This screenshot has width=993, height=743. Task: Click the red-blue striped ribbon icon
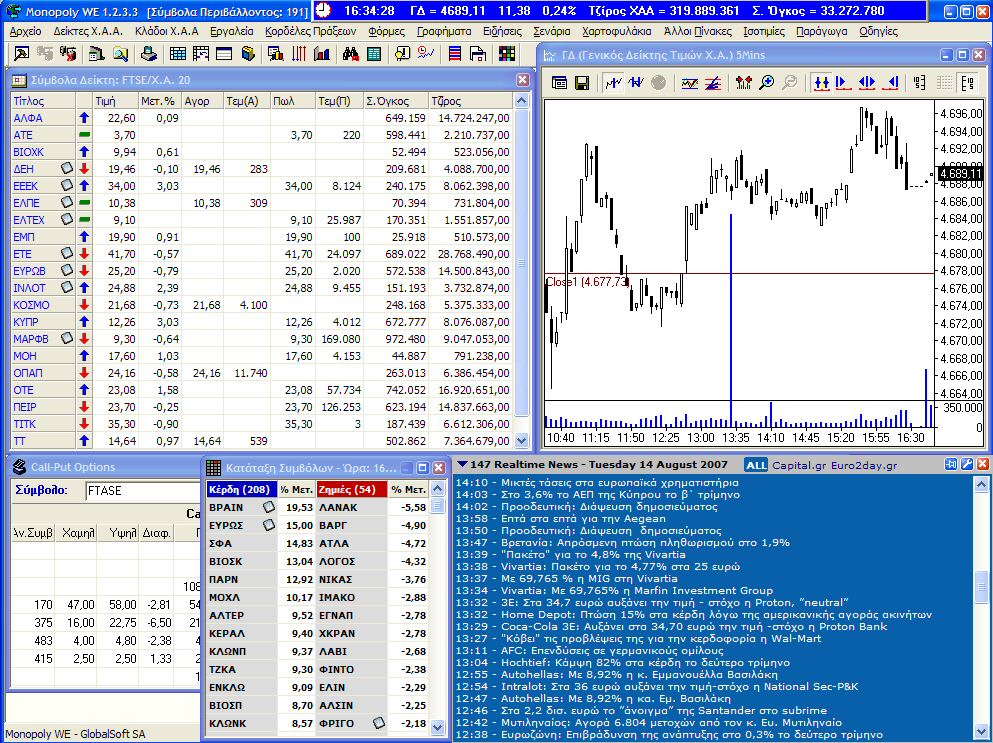tap(454, 54)
